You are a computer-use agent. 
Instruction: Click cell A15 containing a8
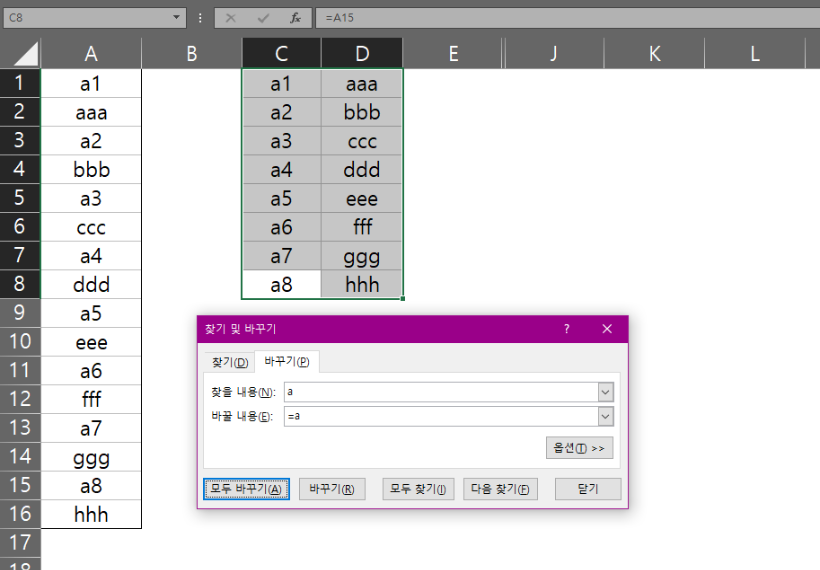pos(91,486)
